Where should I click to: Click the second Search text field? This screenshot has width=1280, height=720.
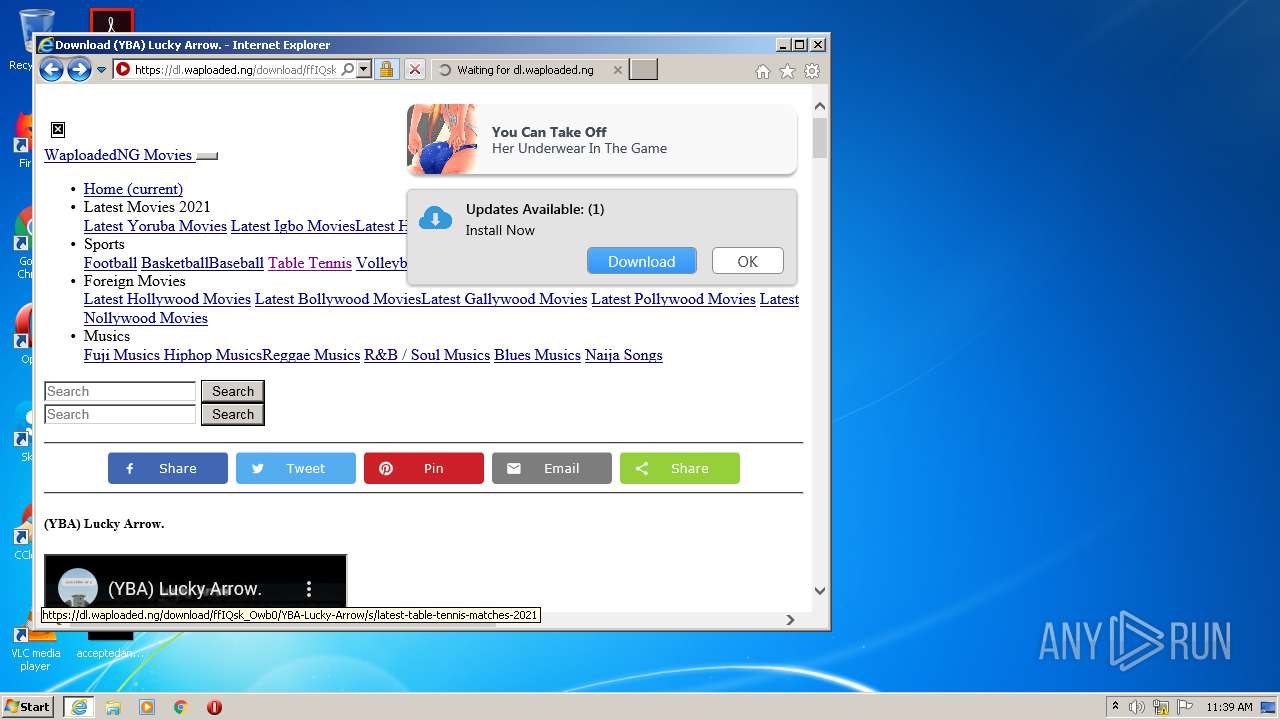coord(120,414)
